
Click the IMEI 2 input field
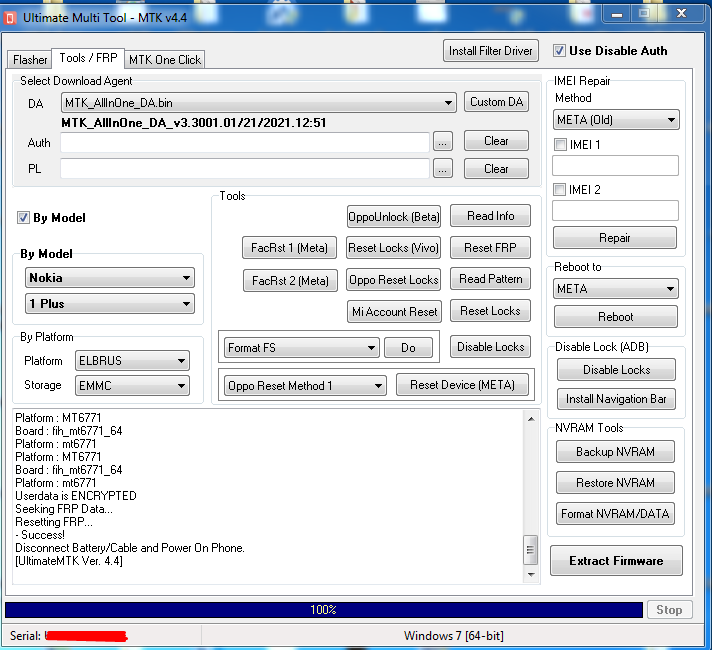point(615,211)
